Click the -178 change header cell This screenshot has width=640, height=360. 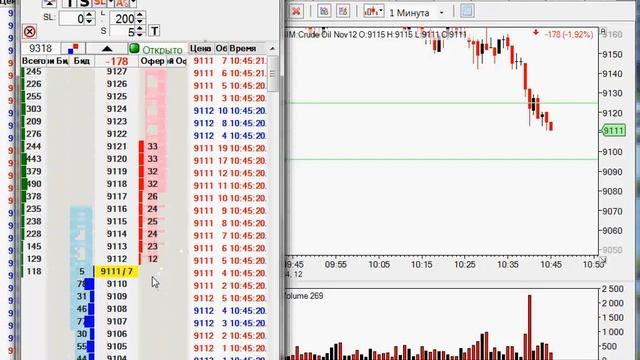tap(117, 61)
